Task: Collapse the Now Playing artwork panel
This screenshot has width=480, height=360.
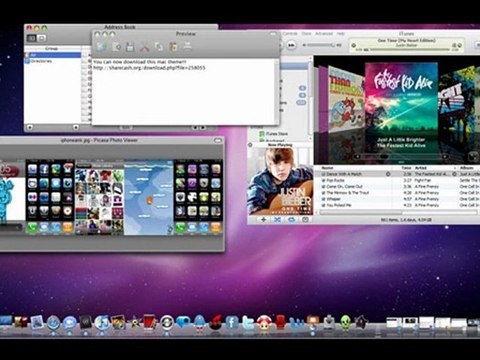Action: (250, 145)
